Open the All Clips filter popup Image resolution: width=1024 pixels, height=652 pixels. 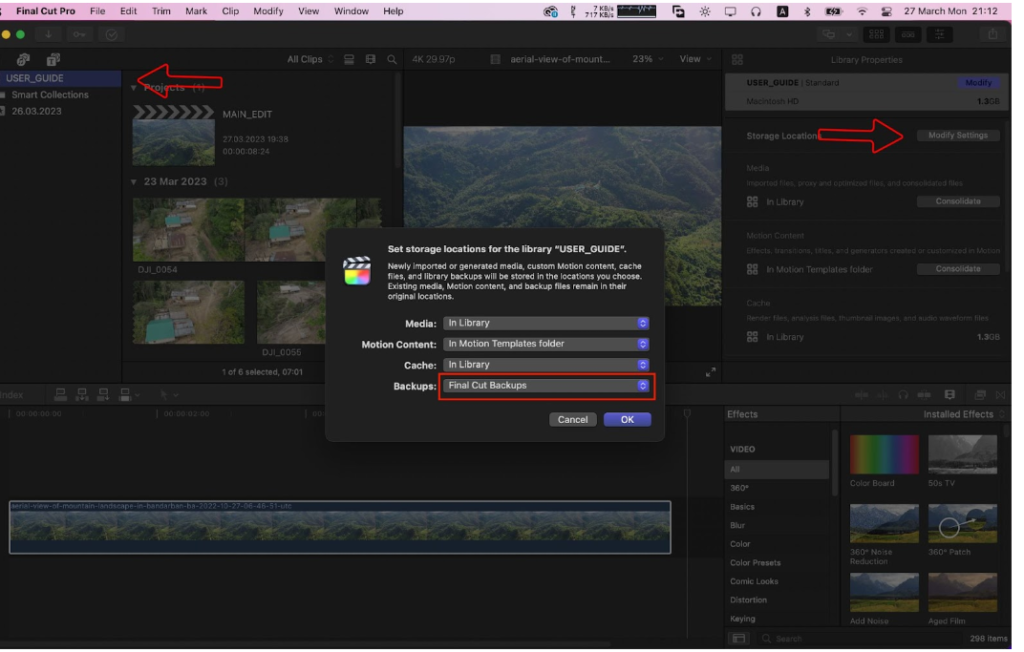pos(310,59)
